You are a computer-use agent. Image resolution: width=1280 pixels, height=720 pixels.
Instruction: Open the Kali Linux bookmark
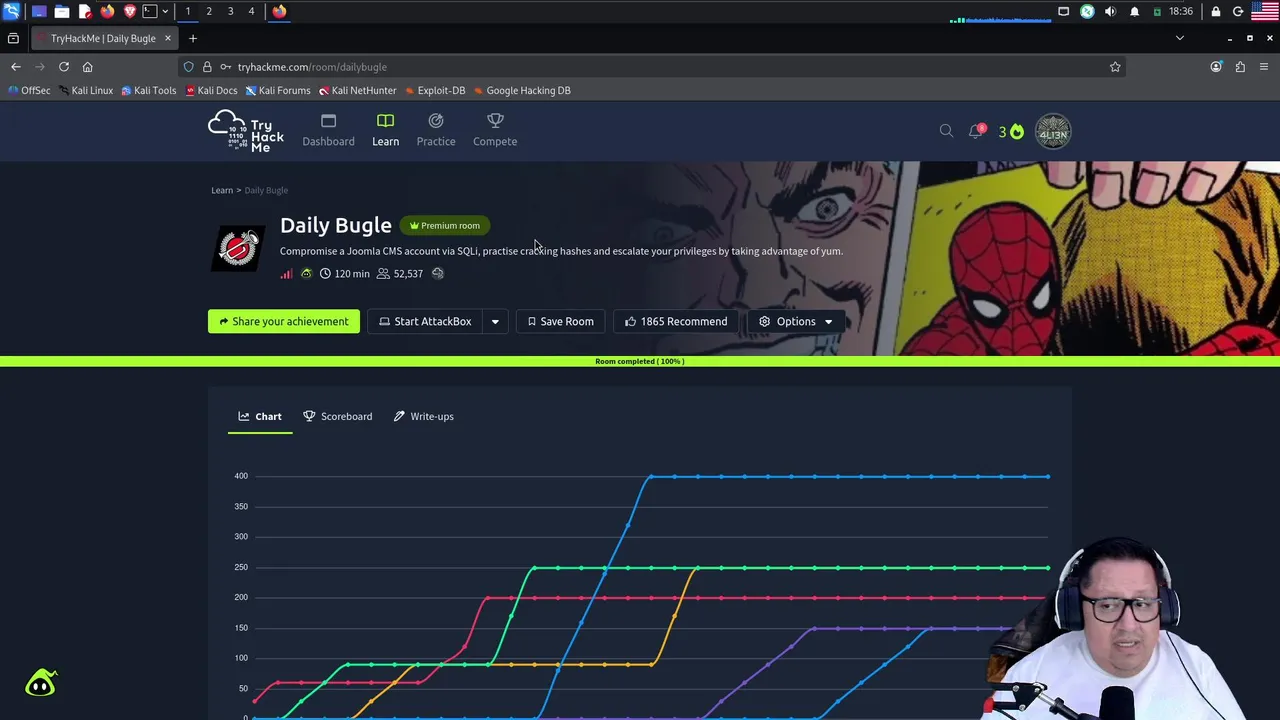click(85, 90)
